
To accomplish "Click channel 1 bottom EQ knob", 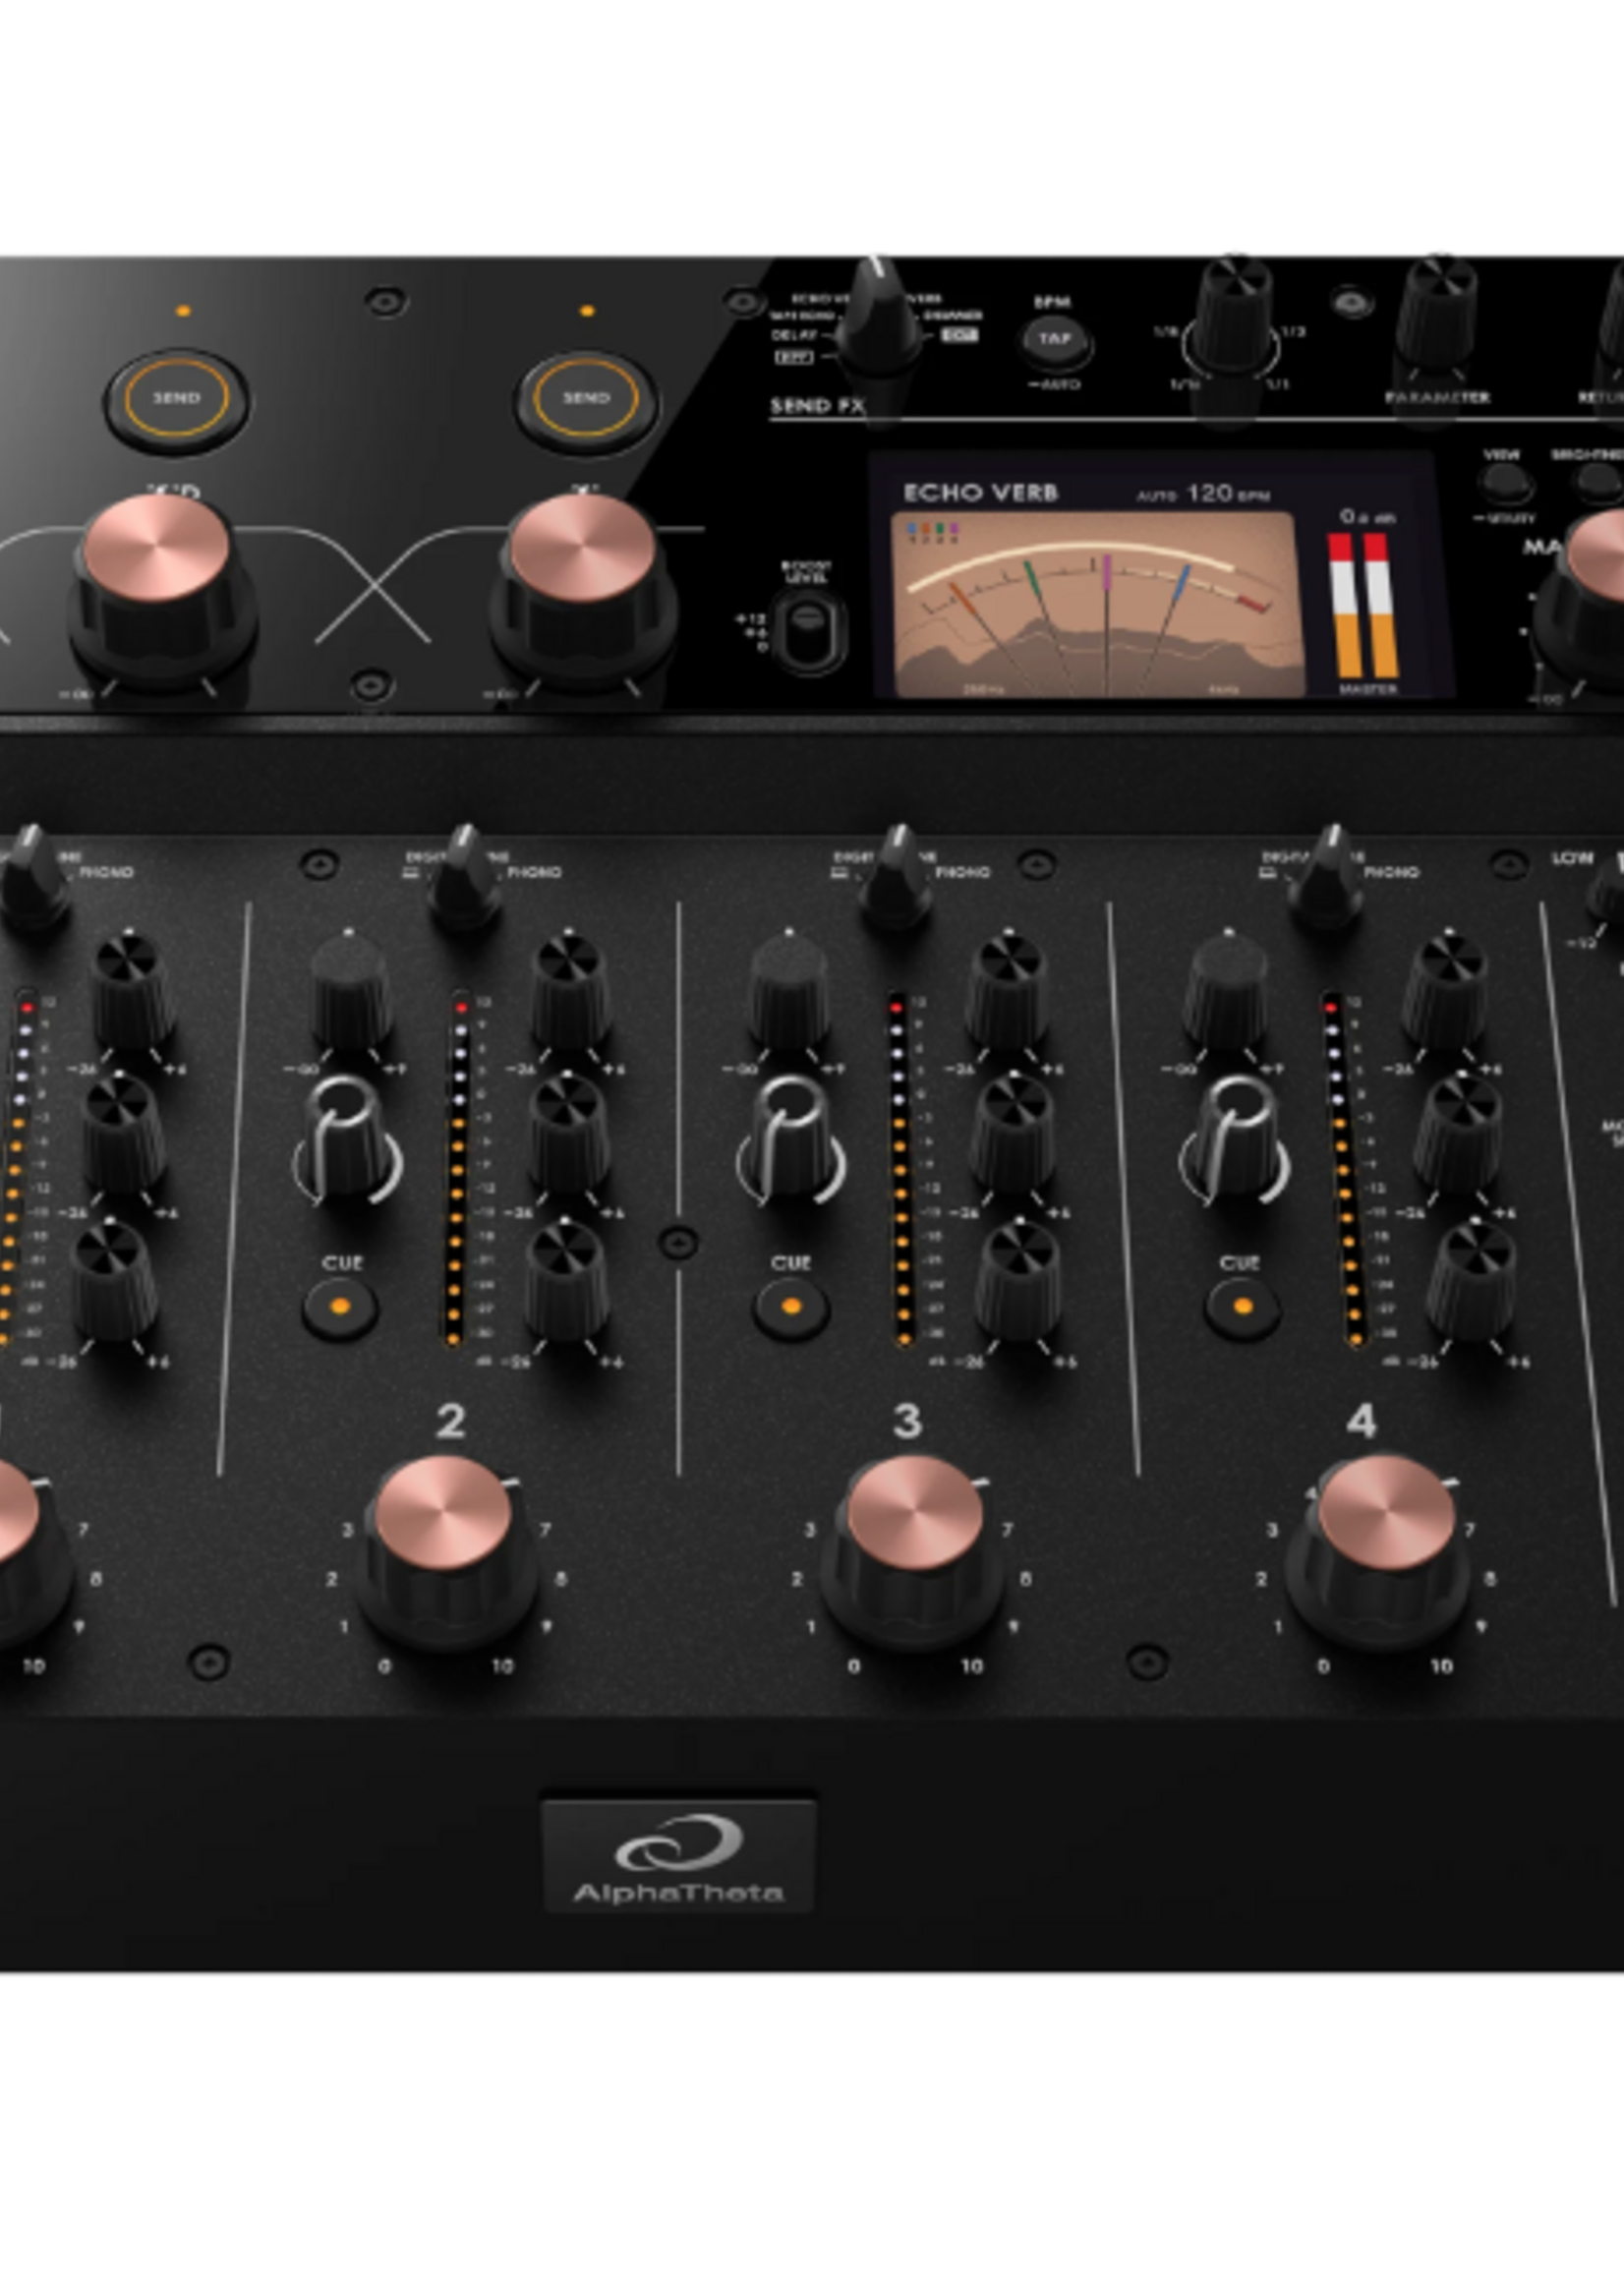I will [x=114, y=1280].
